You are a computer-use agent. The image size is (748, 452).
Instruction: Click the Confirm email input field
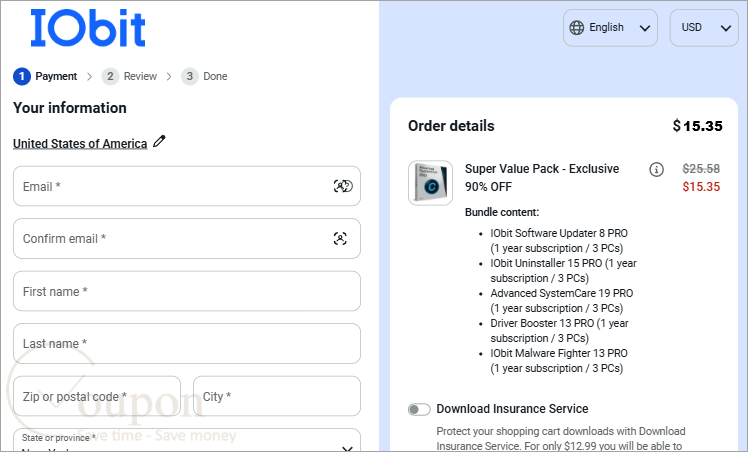[187, 239]
